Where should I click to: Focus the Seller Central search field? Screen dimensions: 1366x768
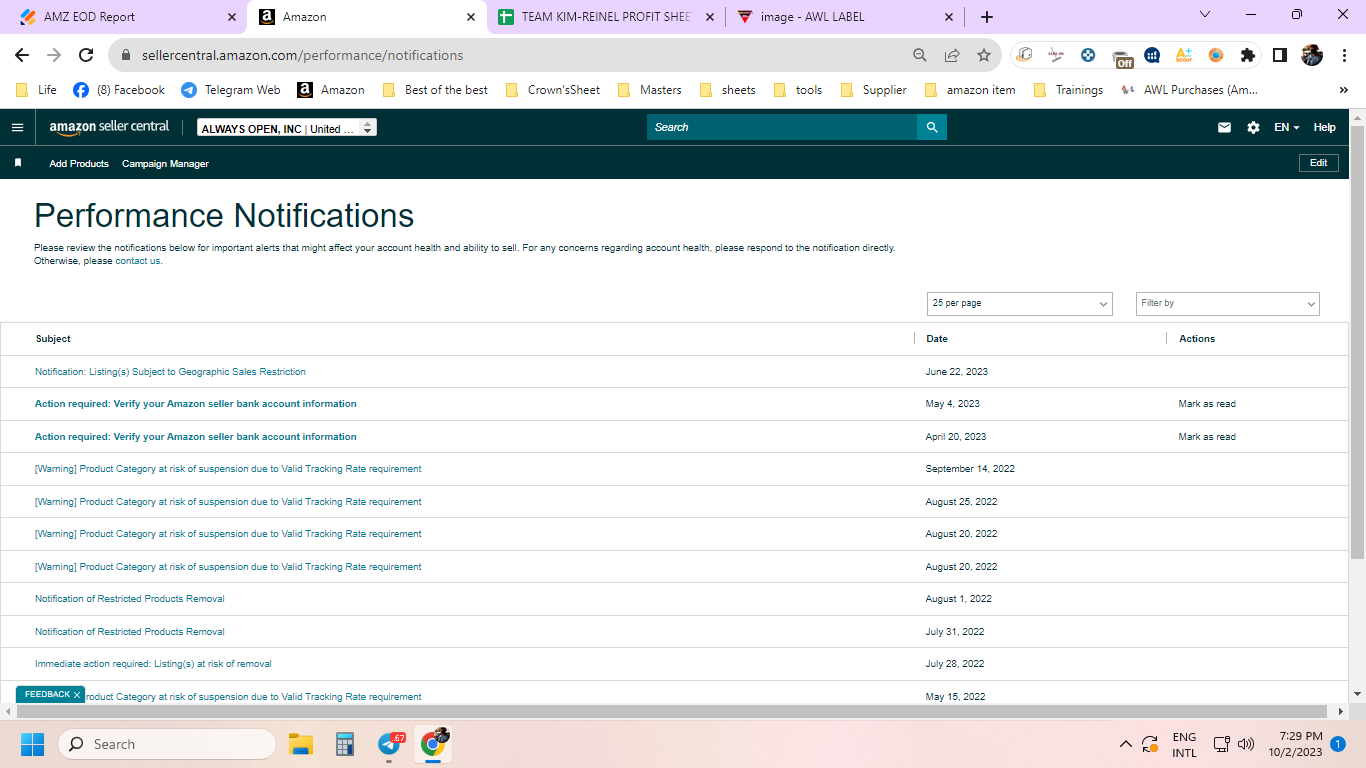click(x=782, y=128)
